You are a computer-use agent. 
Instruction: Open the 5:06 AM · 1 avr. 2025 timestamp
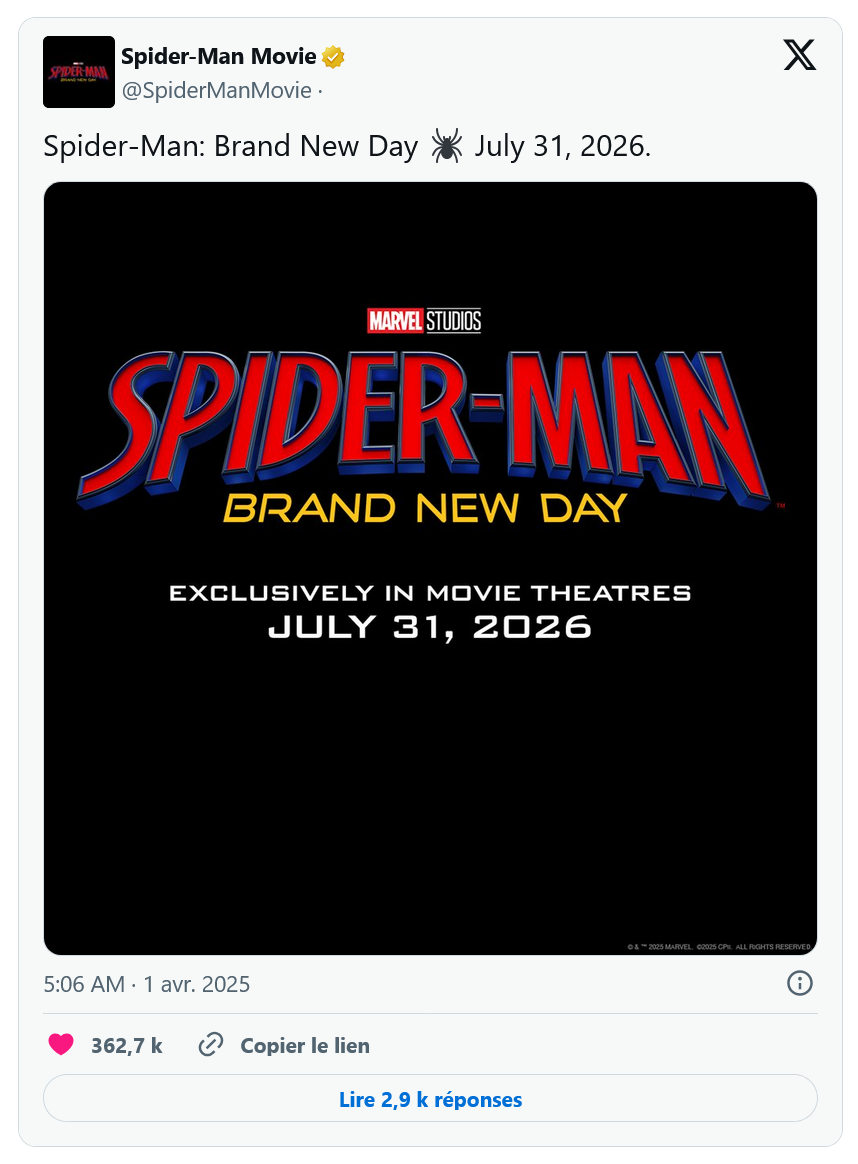[x=147, y=984]
